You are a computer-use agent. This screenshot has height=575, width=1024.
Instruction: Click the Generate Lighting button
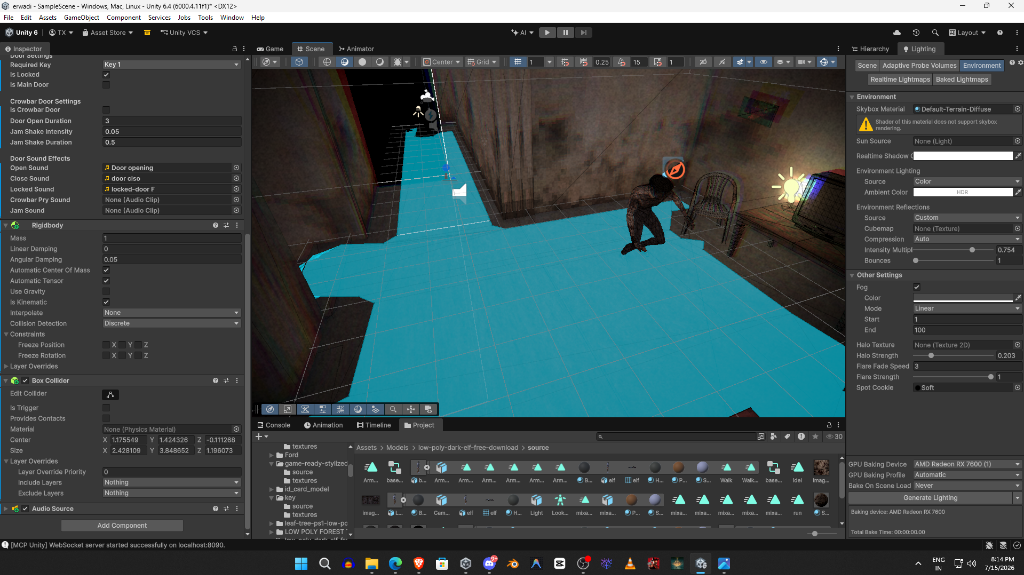coord(930,498)
